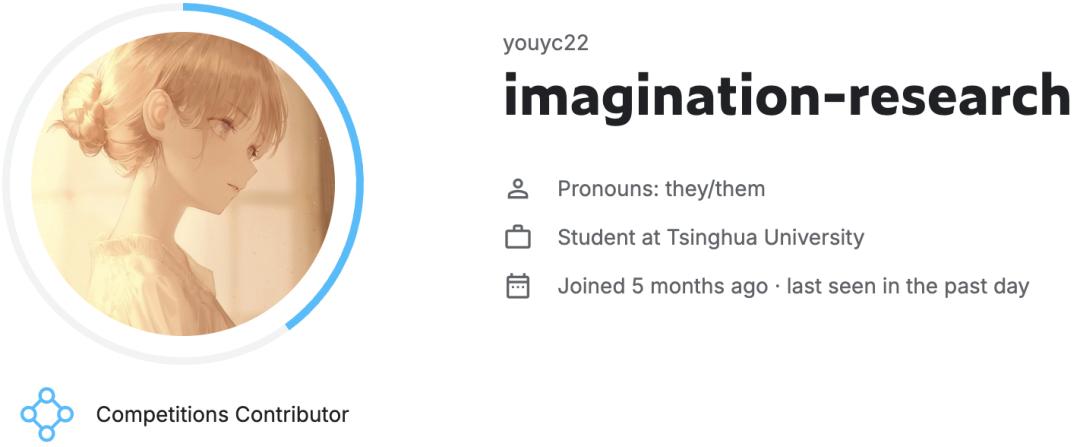Click the Competitions Contributor tier badge icon
Image resolution: width=1080 pixels, height=447 pixels.
click(47, 414)
